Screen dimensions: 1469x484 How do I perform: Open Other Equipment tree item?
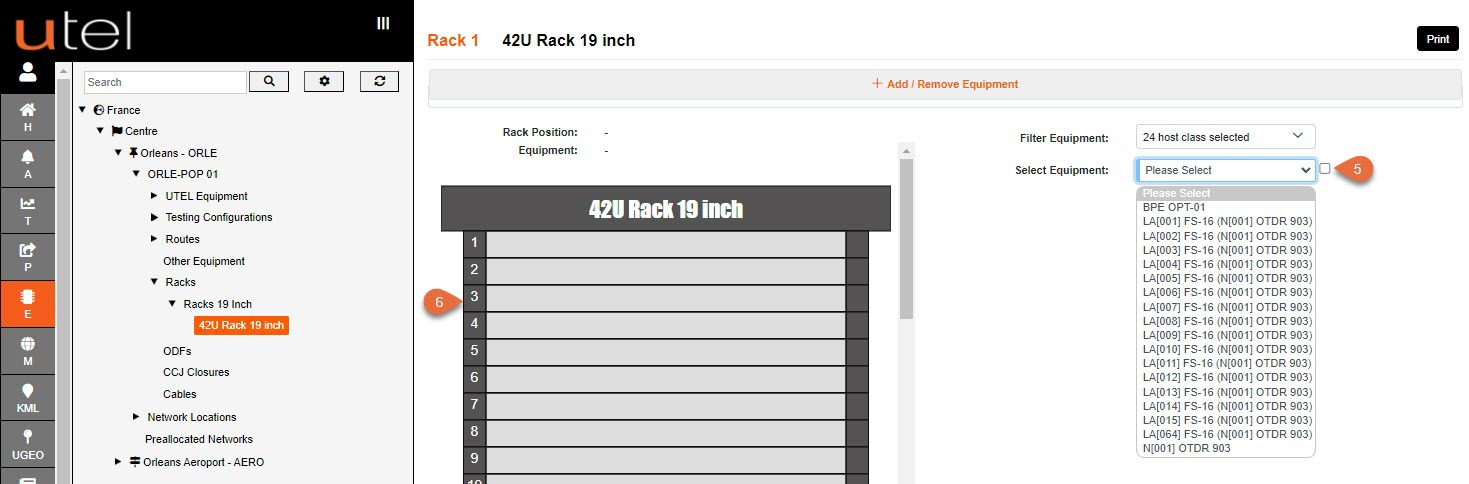coord(204,261)
